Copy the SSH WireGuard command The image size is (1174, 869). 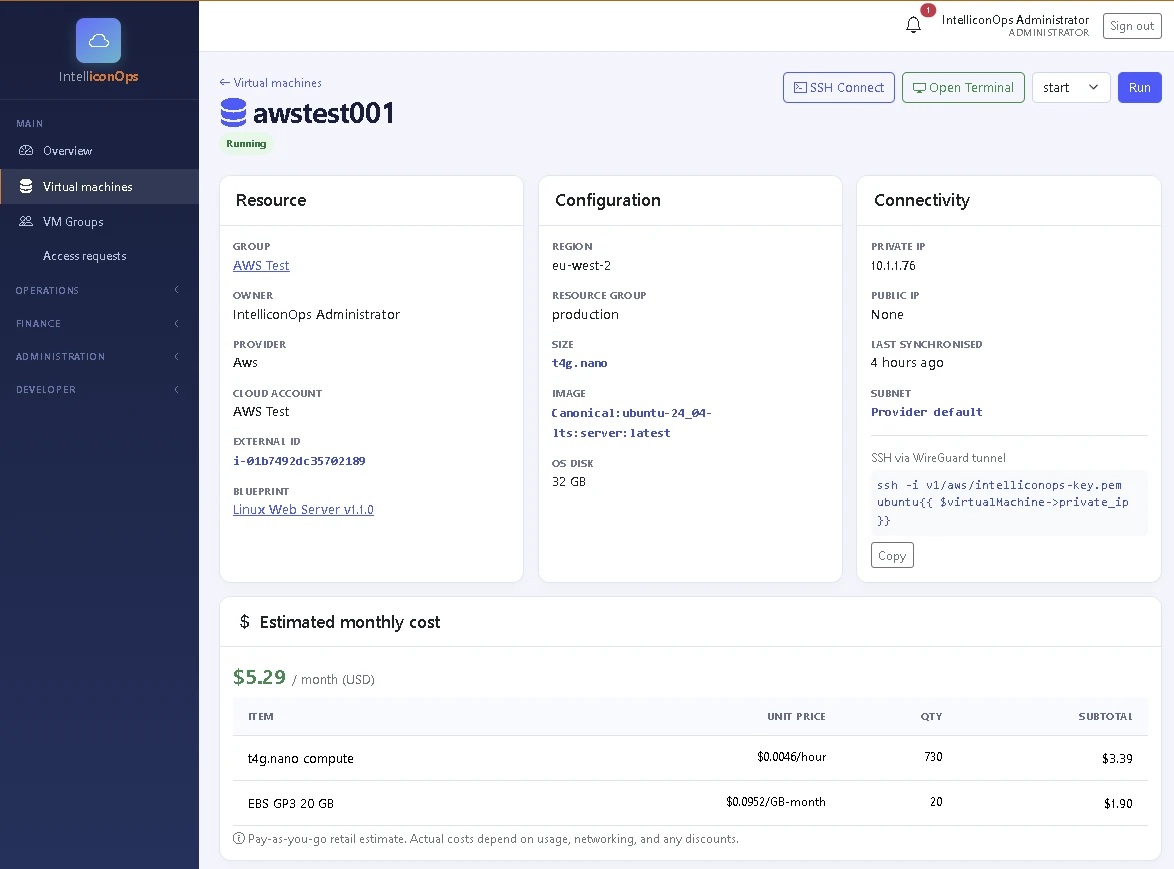click(x=892, y=555)
